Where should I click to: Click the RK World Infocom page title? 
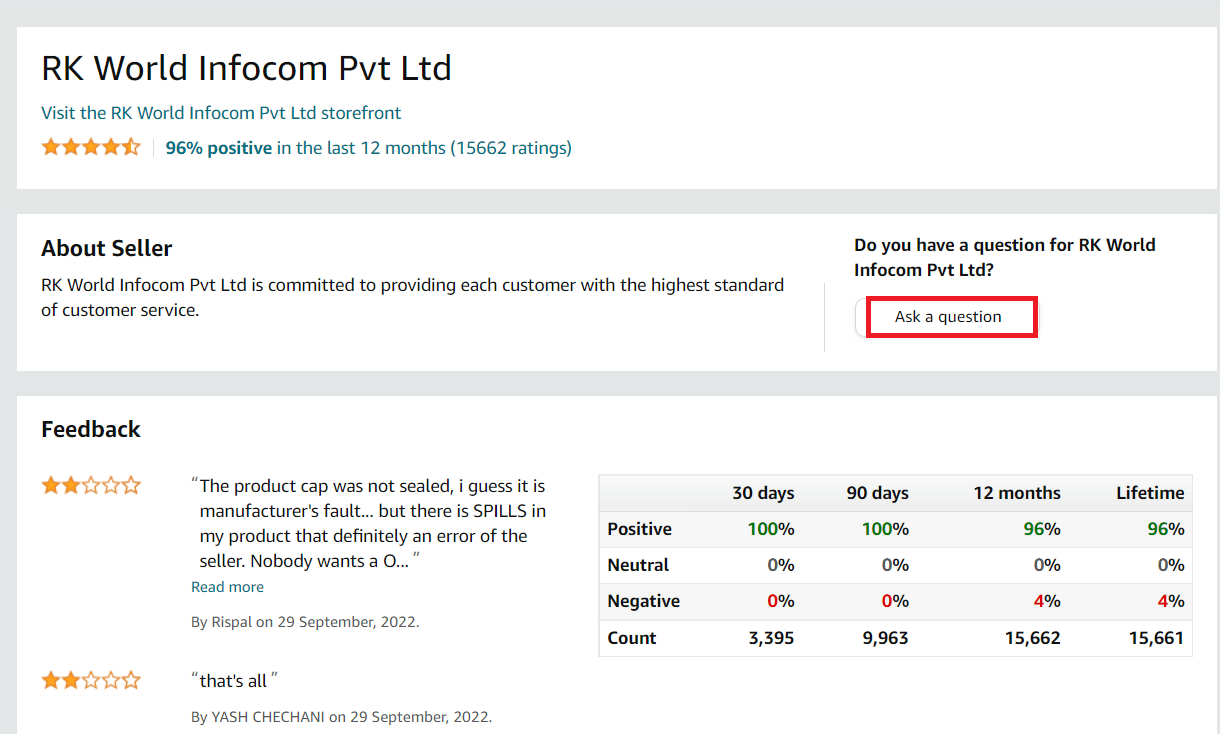[x=246, y=68]
